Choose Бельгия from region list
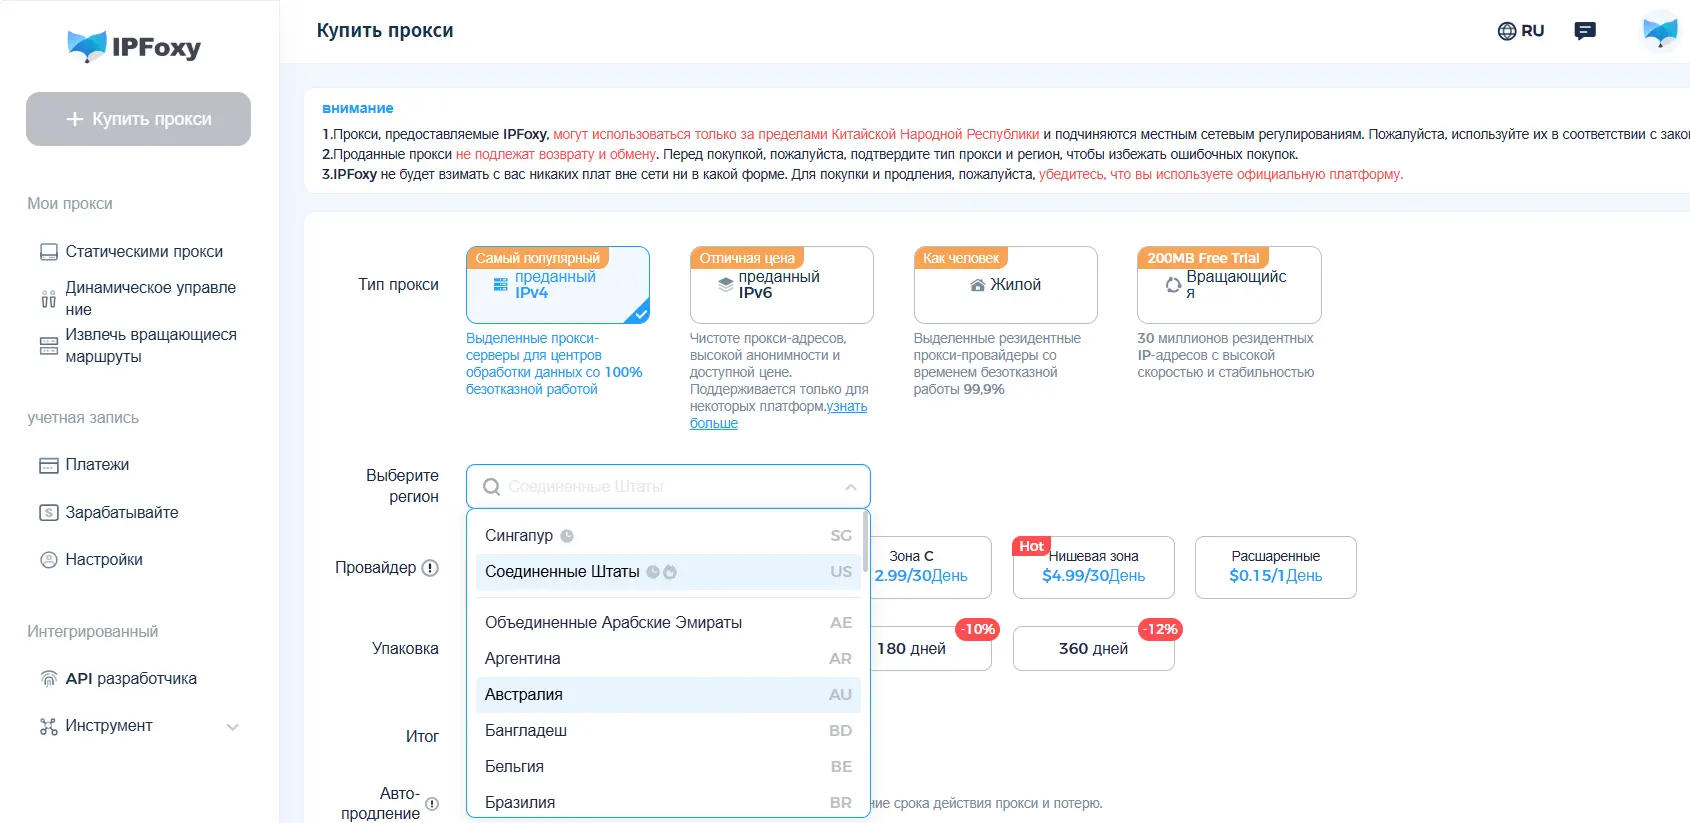Image resolution: width=1690 pixels, height=823 pixels. [668, 767]
